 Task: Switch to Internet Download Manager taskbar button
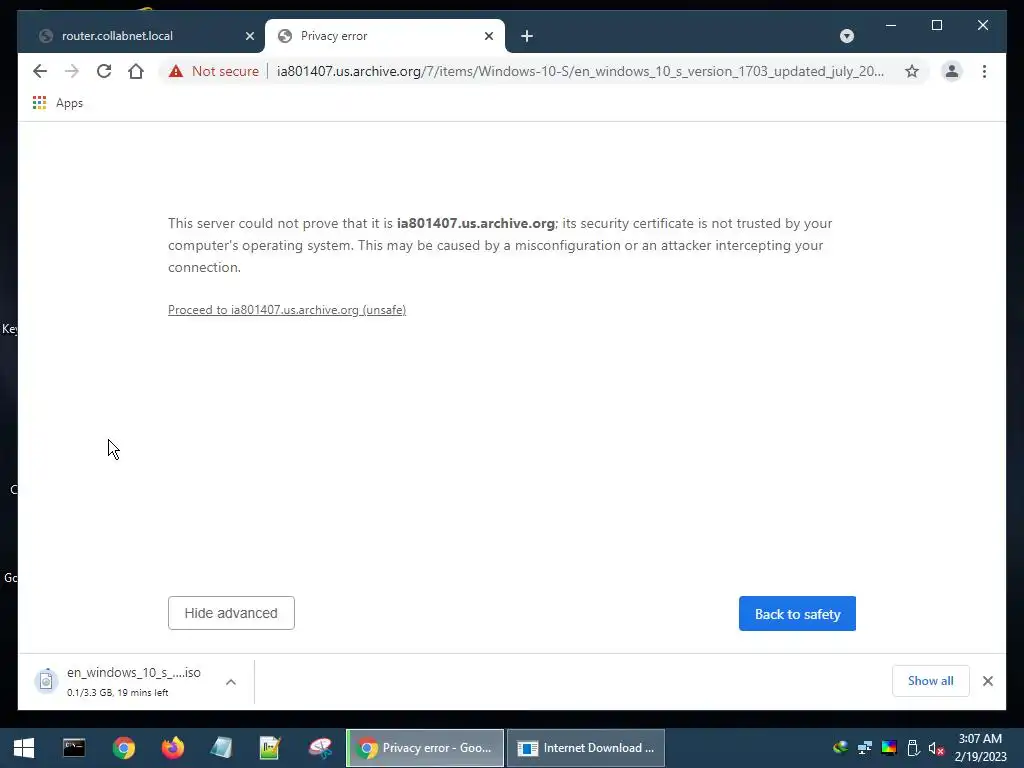[x=586, y=748]
